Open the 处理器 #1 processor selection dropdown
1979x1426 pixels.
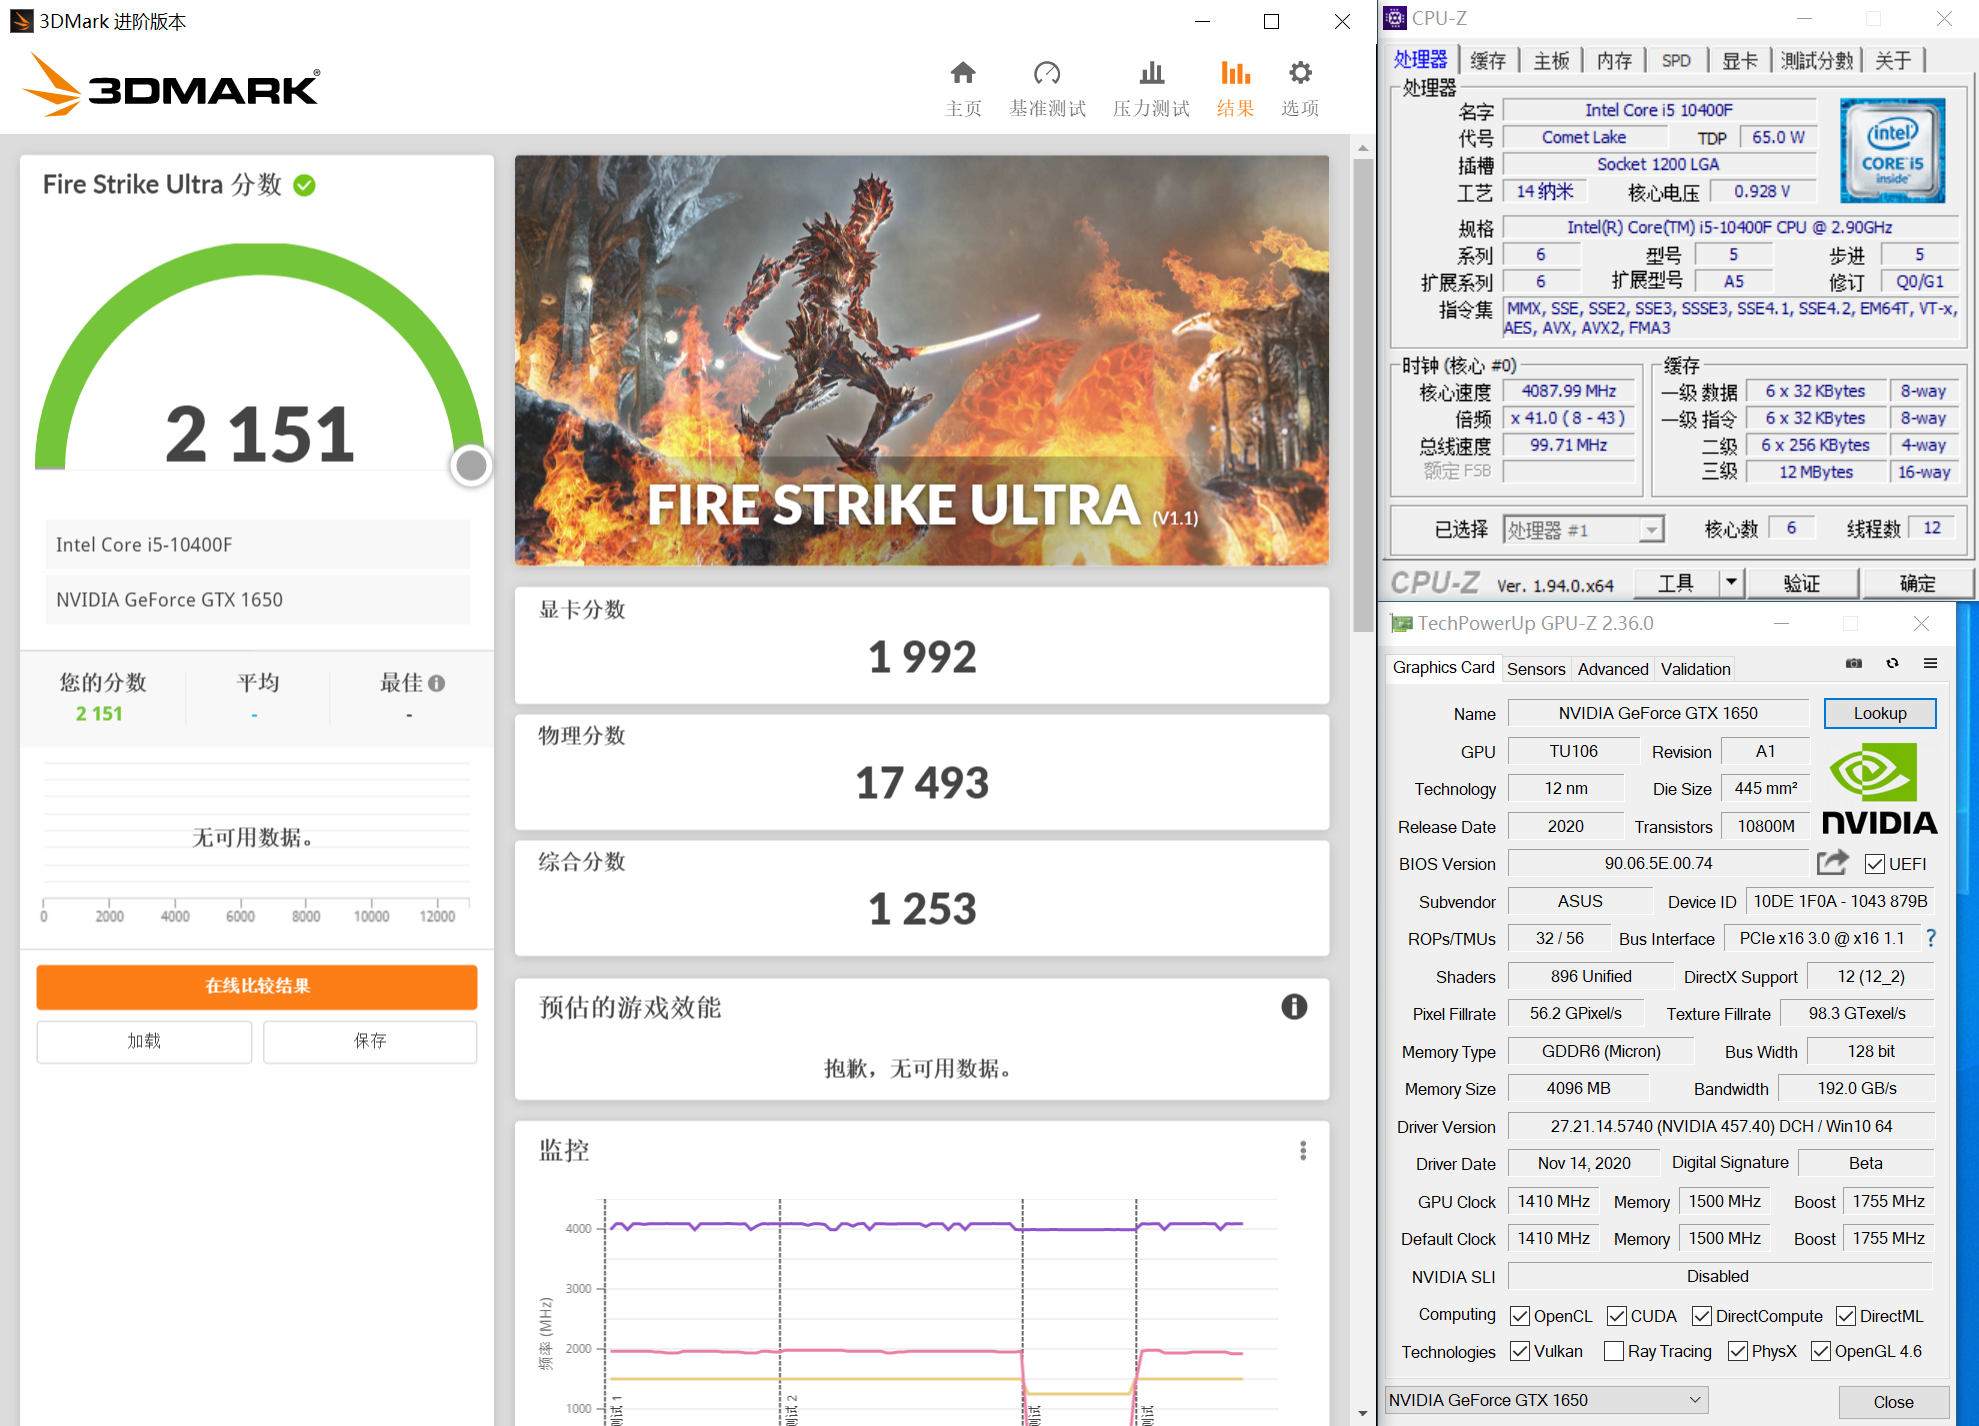tap(1584, 530)
